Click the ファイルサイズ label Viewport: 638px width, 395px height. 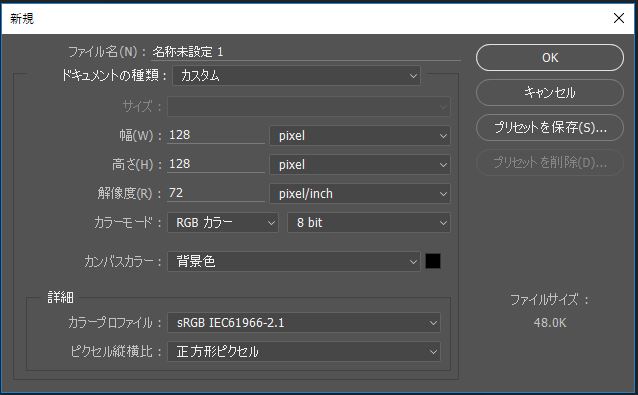pyautogui.click(x=549, y=300)
